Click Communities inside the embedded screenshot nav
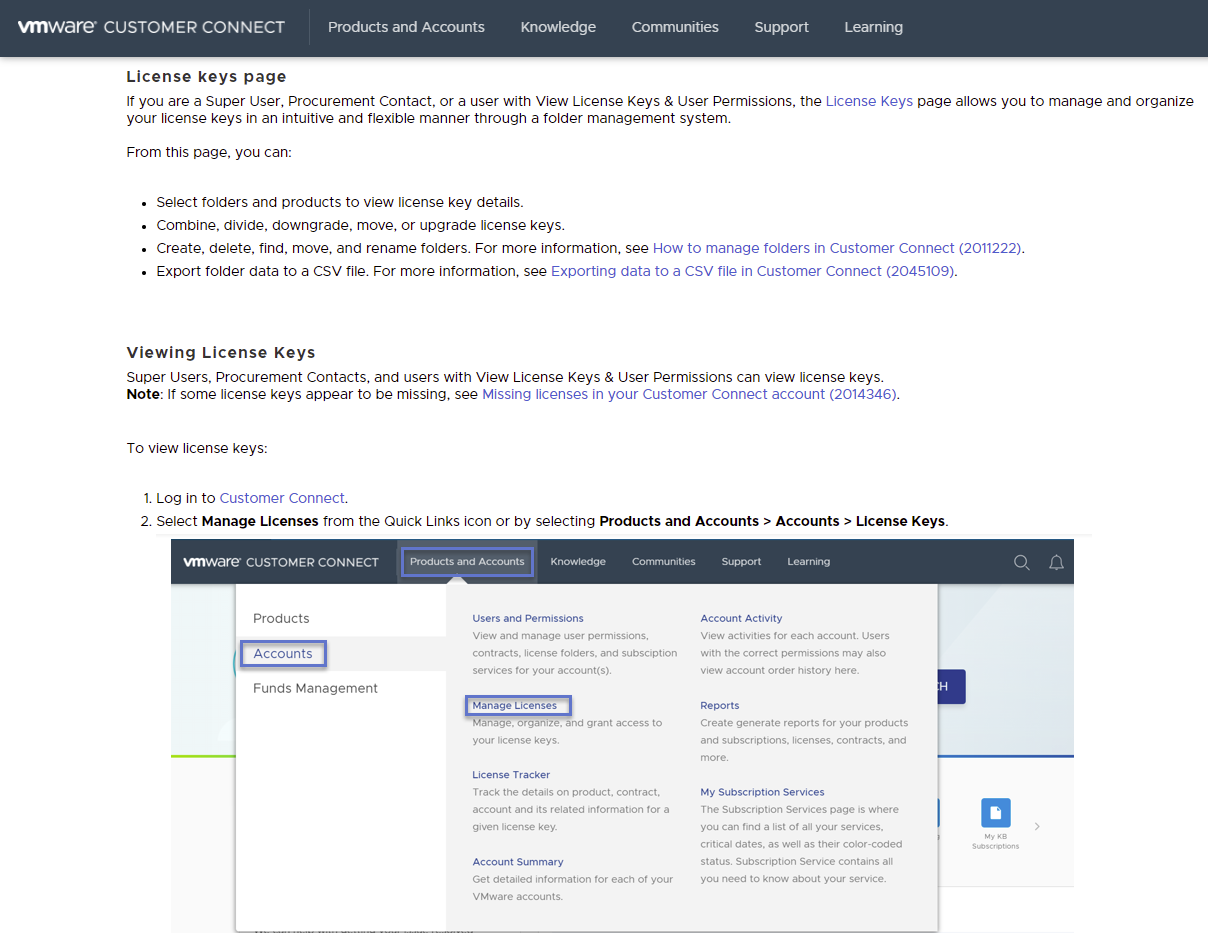 [x=664, y=562]
